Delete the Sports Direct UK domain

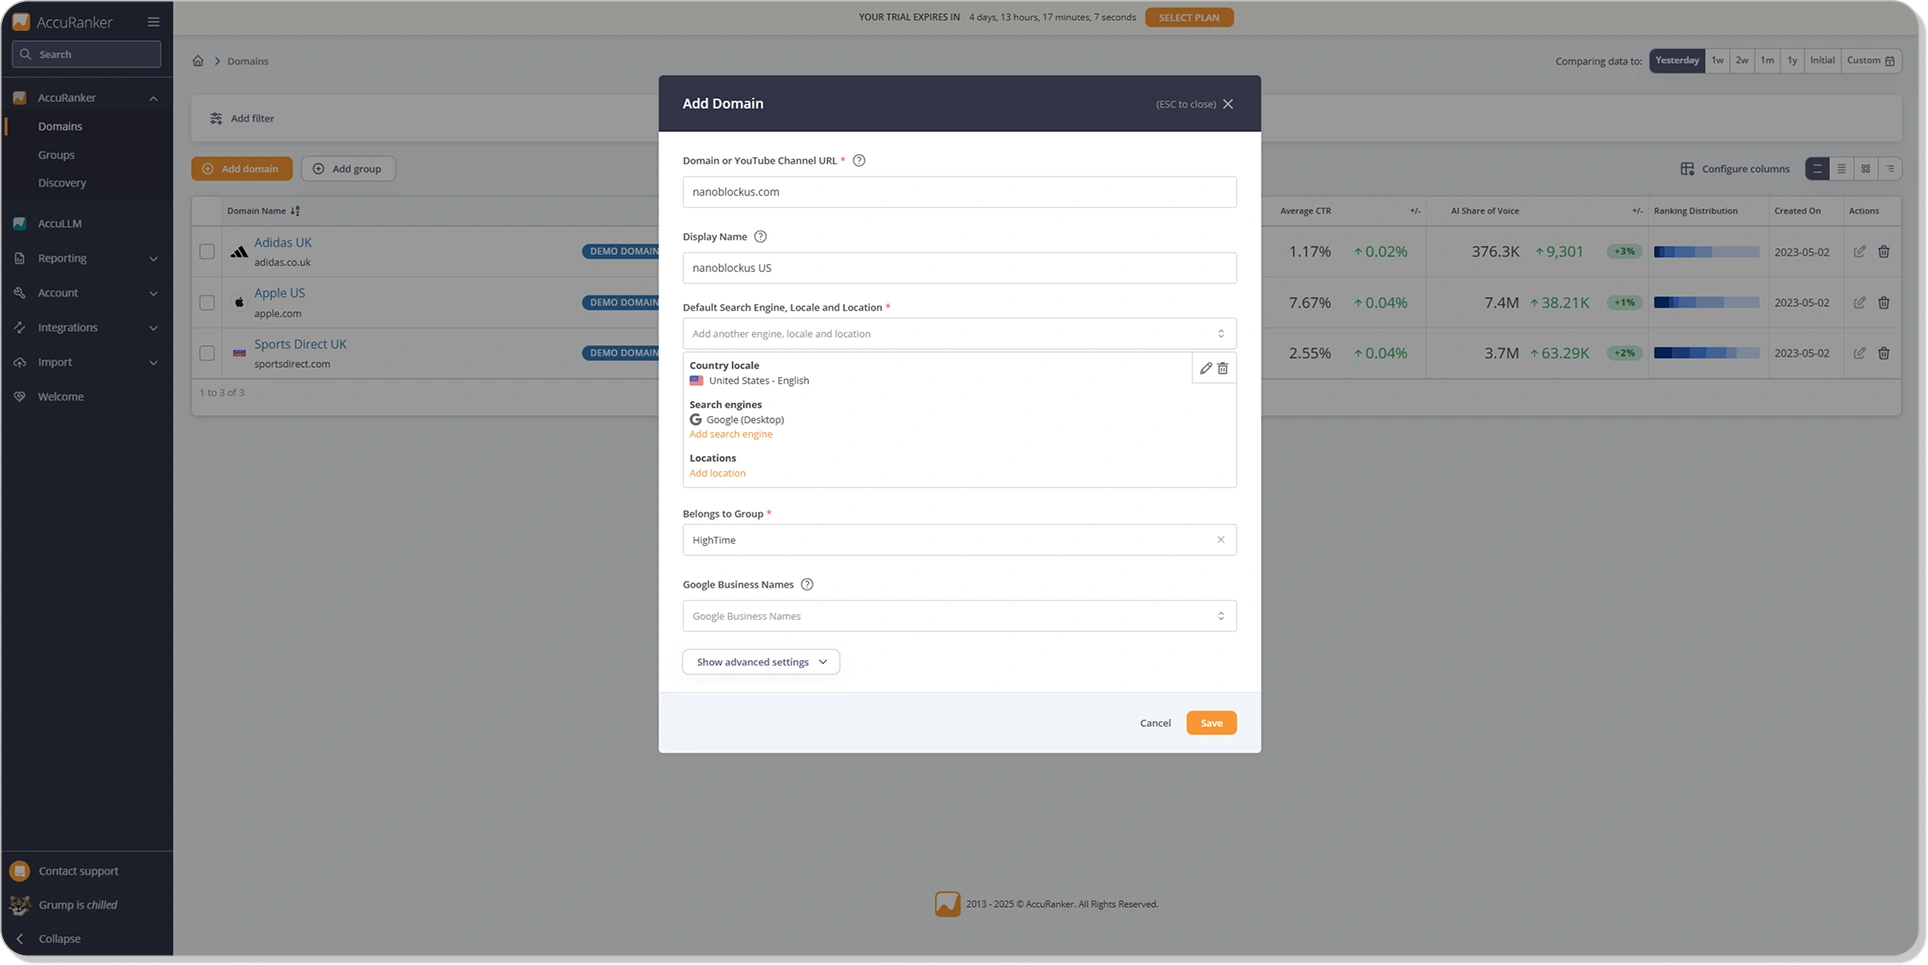coord(1884,353)
